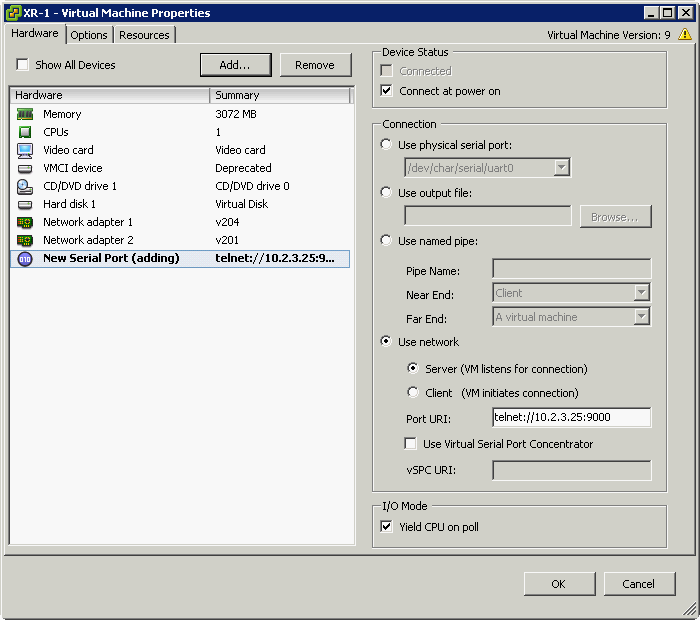Image resolution: width=700 pixels, height=620 pixels.
Task: Select the Hard disk 1 label
Action: coord(69,204)
